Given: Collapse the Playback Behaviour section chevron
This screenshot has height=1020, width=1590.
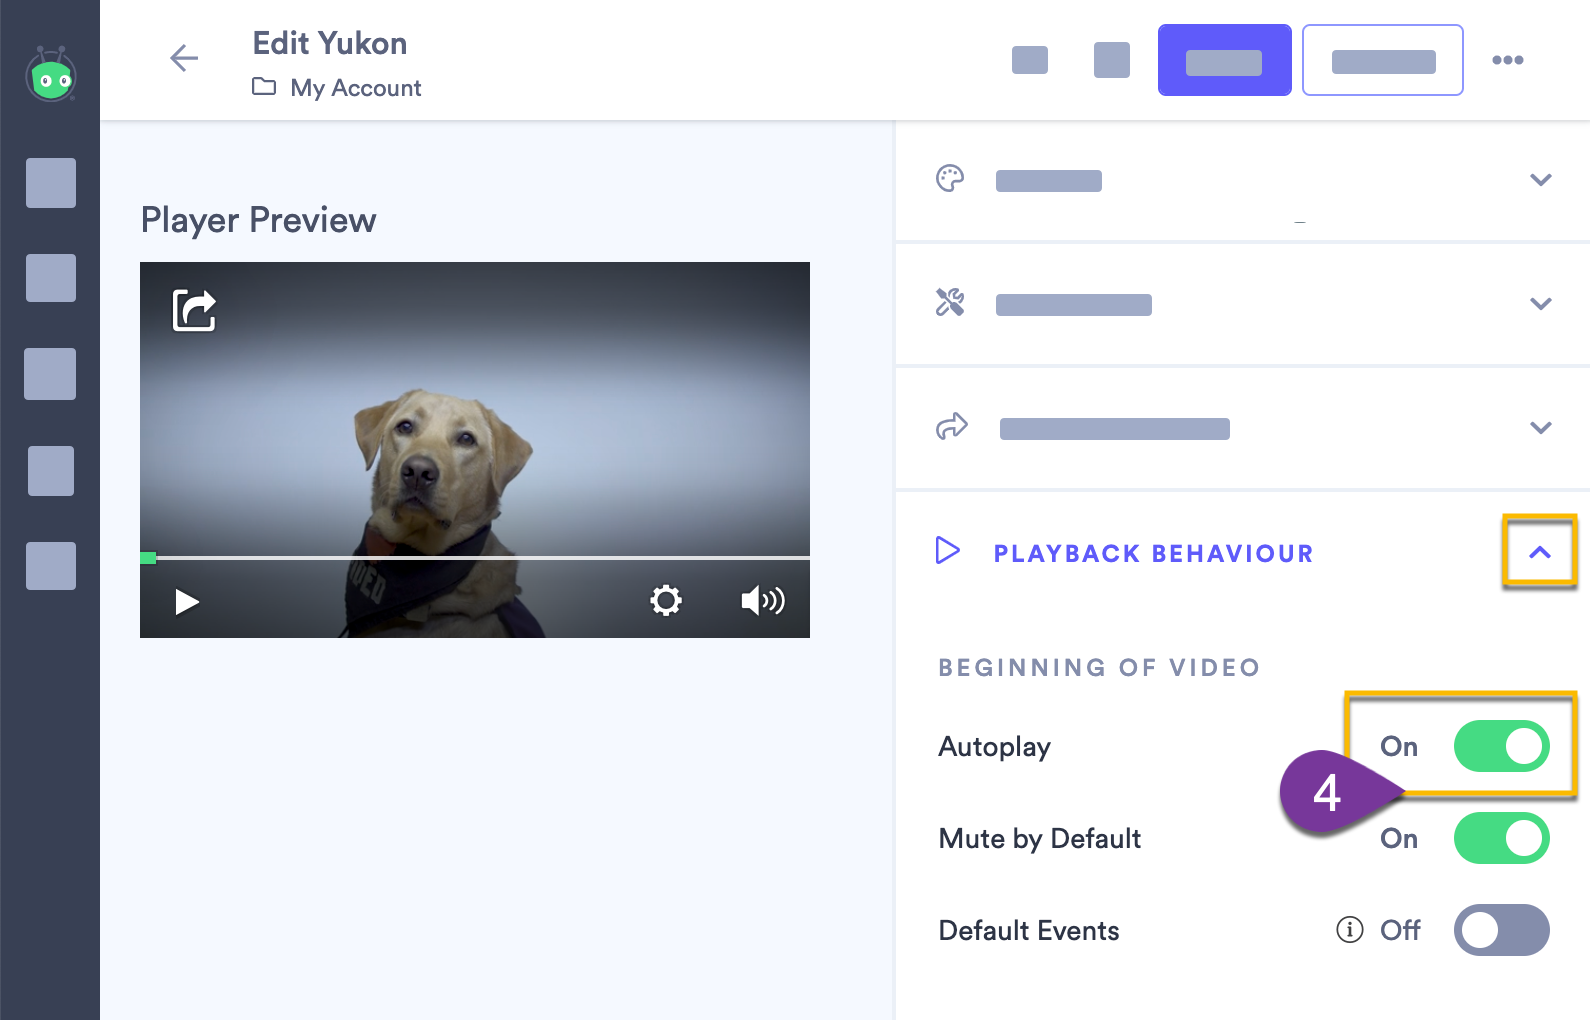Looking at the screenshot, I should click(1539, 552).
